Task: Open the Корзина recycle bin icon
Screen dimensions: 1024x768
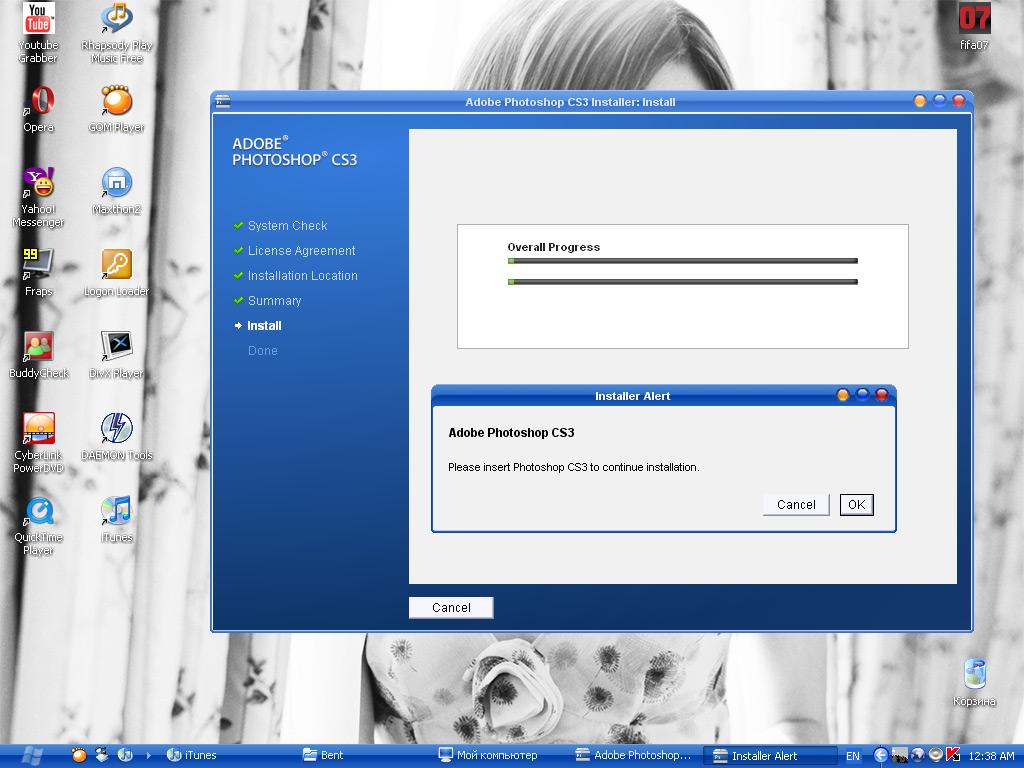Action: pyautogui.click(x=974, y=682)
